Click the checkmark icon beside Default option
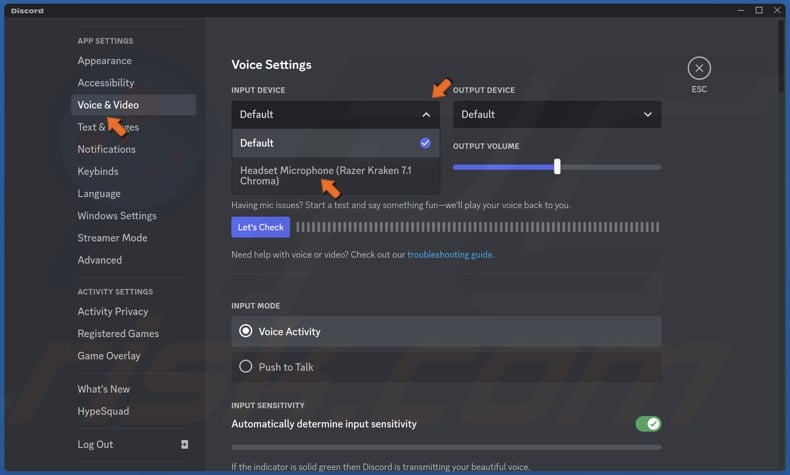 pos(425,143)
